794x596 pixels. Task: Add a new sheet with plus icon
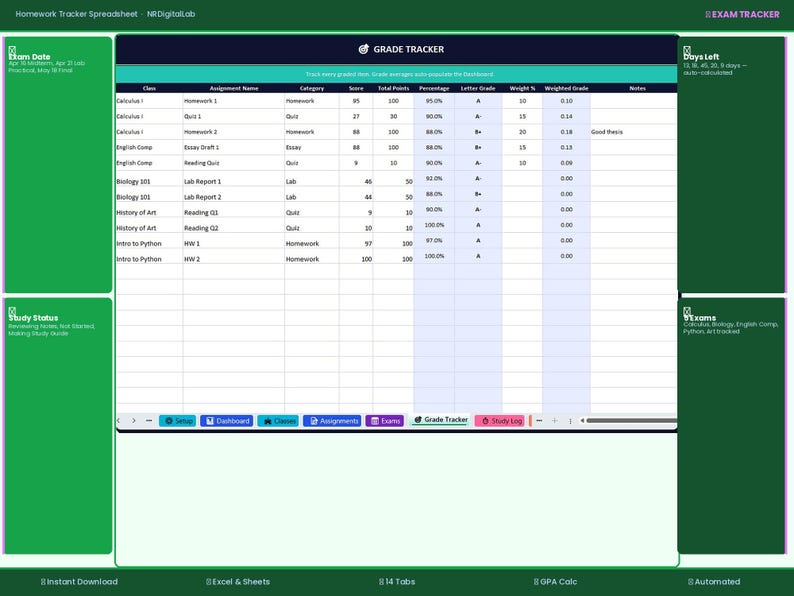click(554, 421)
